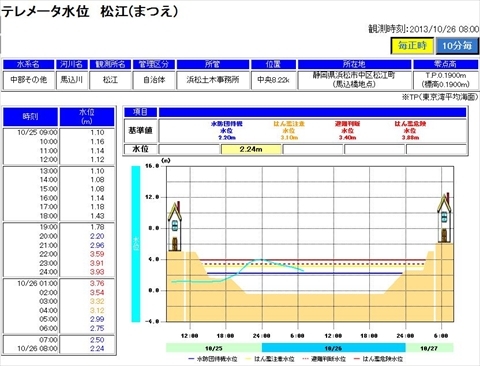Image resolution: width=480 pixels, height=366 pixels.
Task: Click the 水位 (m) column header
Action: (x=87, y=117)
